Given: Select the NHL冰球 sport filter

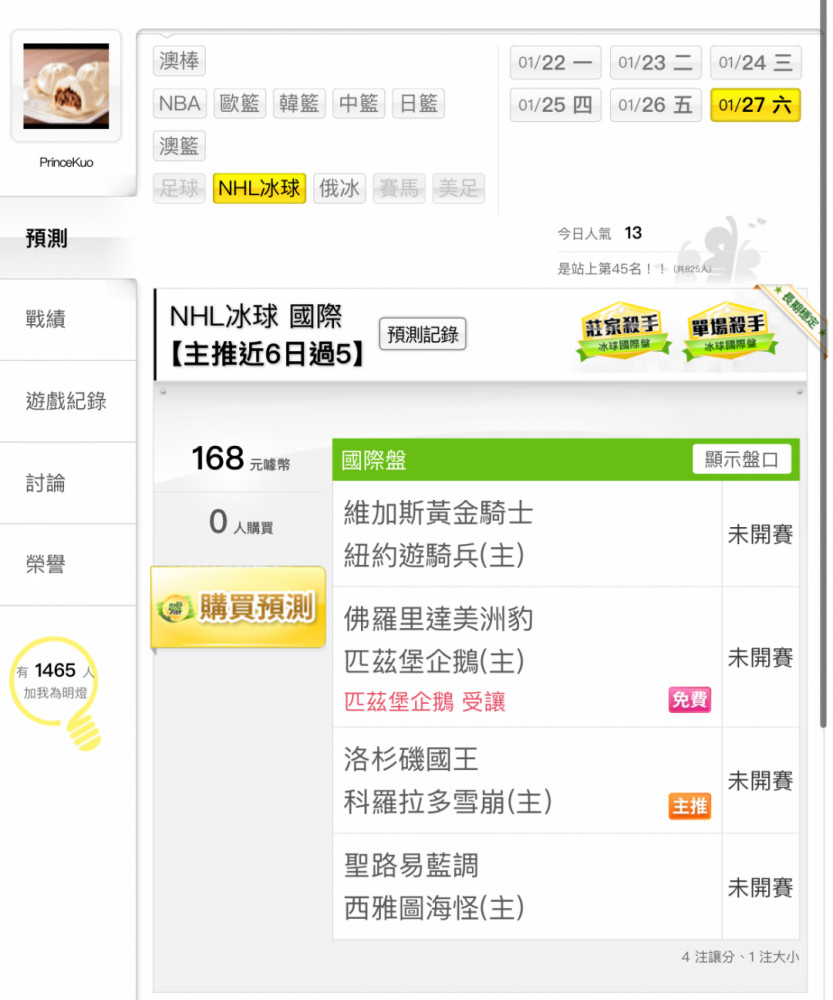Looking at the screenshot, I should 259,188.
